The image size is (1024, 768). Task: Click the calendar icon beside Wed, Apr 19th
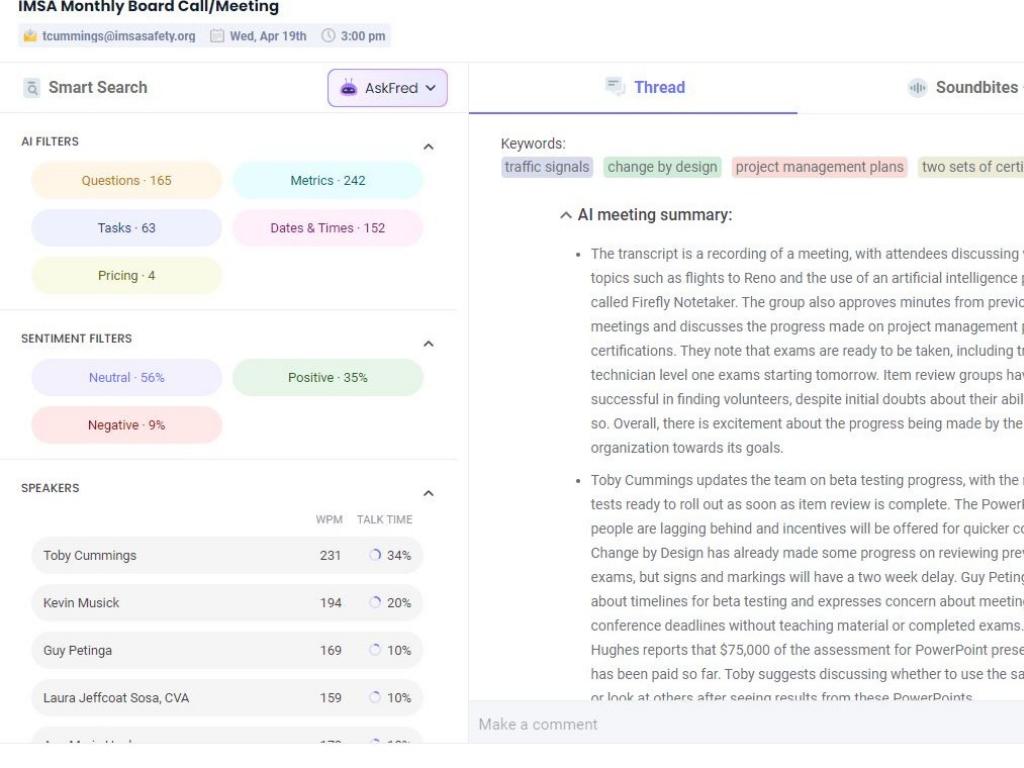pos(217,36)
